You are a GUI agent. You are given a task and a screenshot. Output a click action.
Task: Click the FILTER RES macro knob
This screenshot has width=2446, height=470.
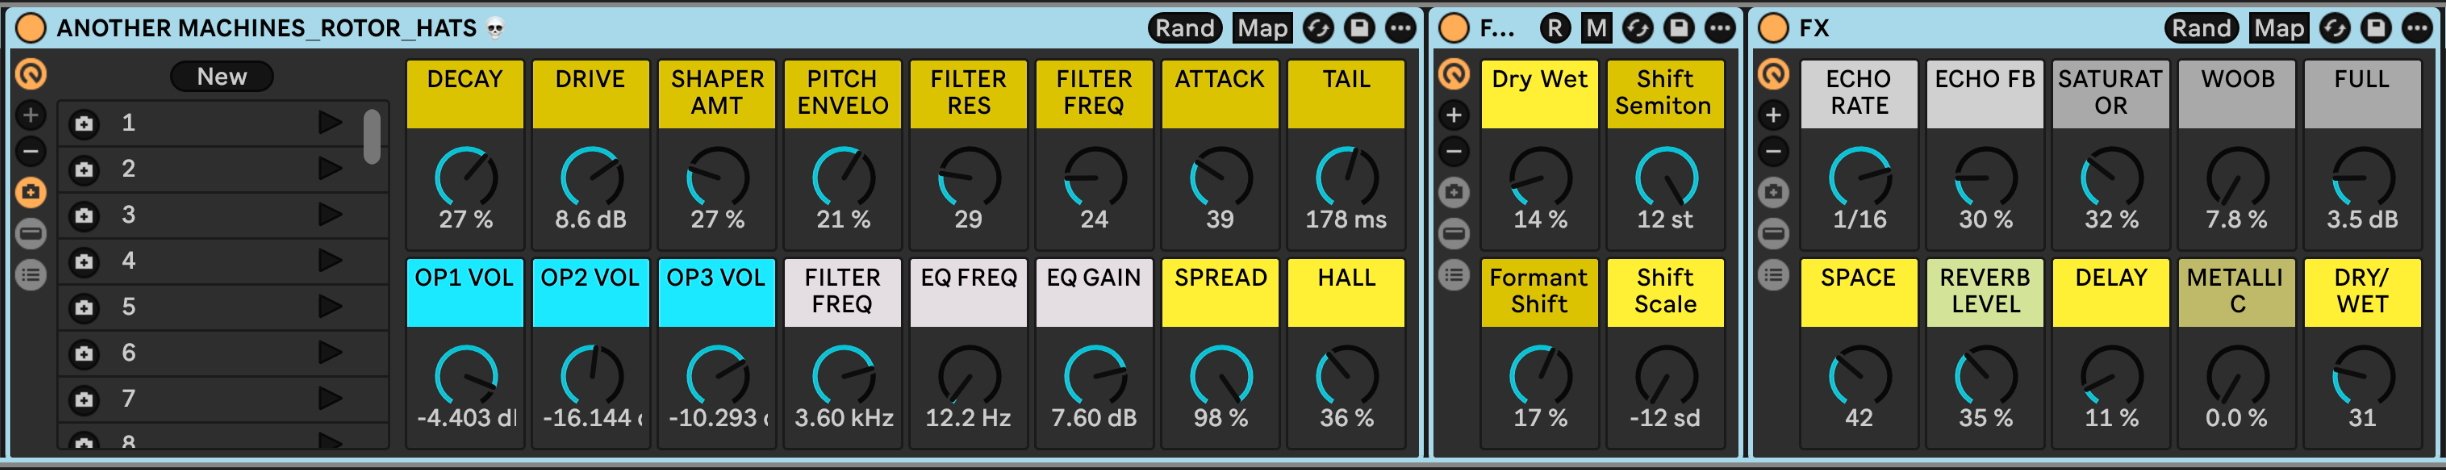969,178
